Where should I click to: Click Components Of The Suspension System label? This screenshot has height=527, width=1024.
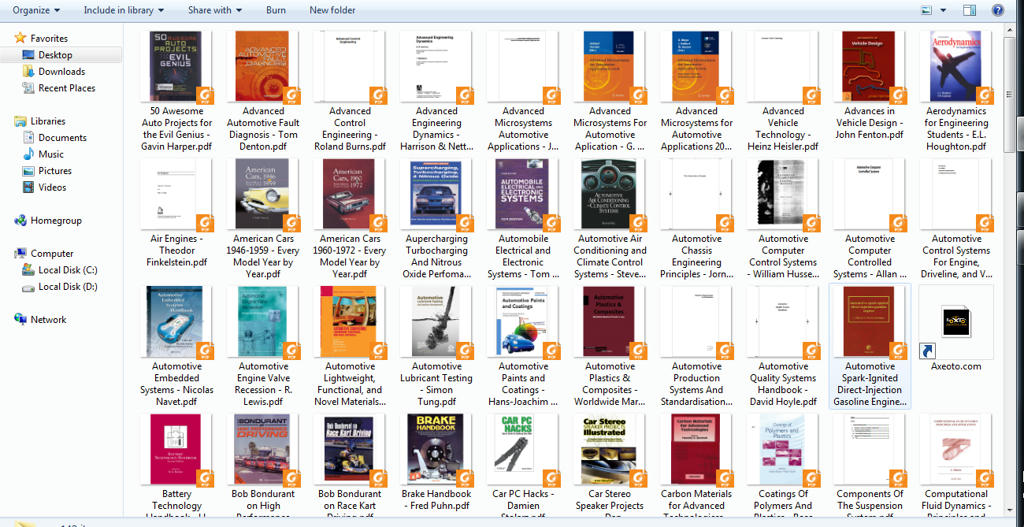869,506
